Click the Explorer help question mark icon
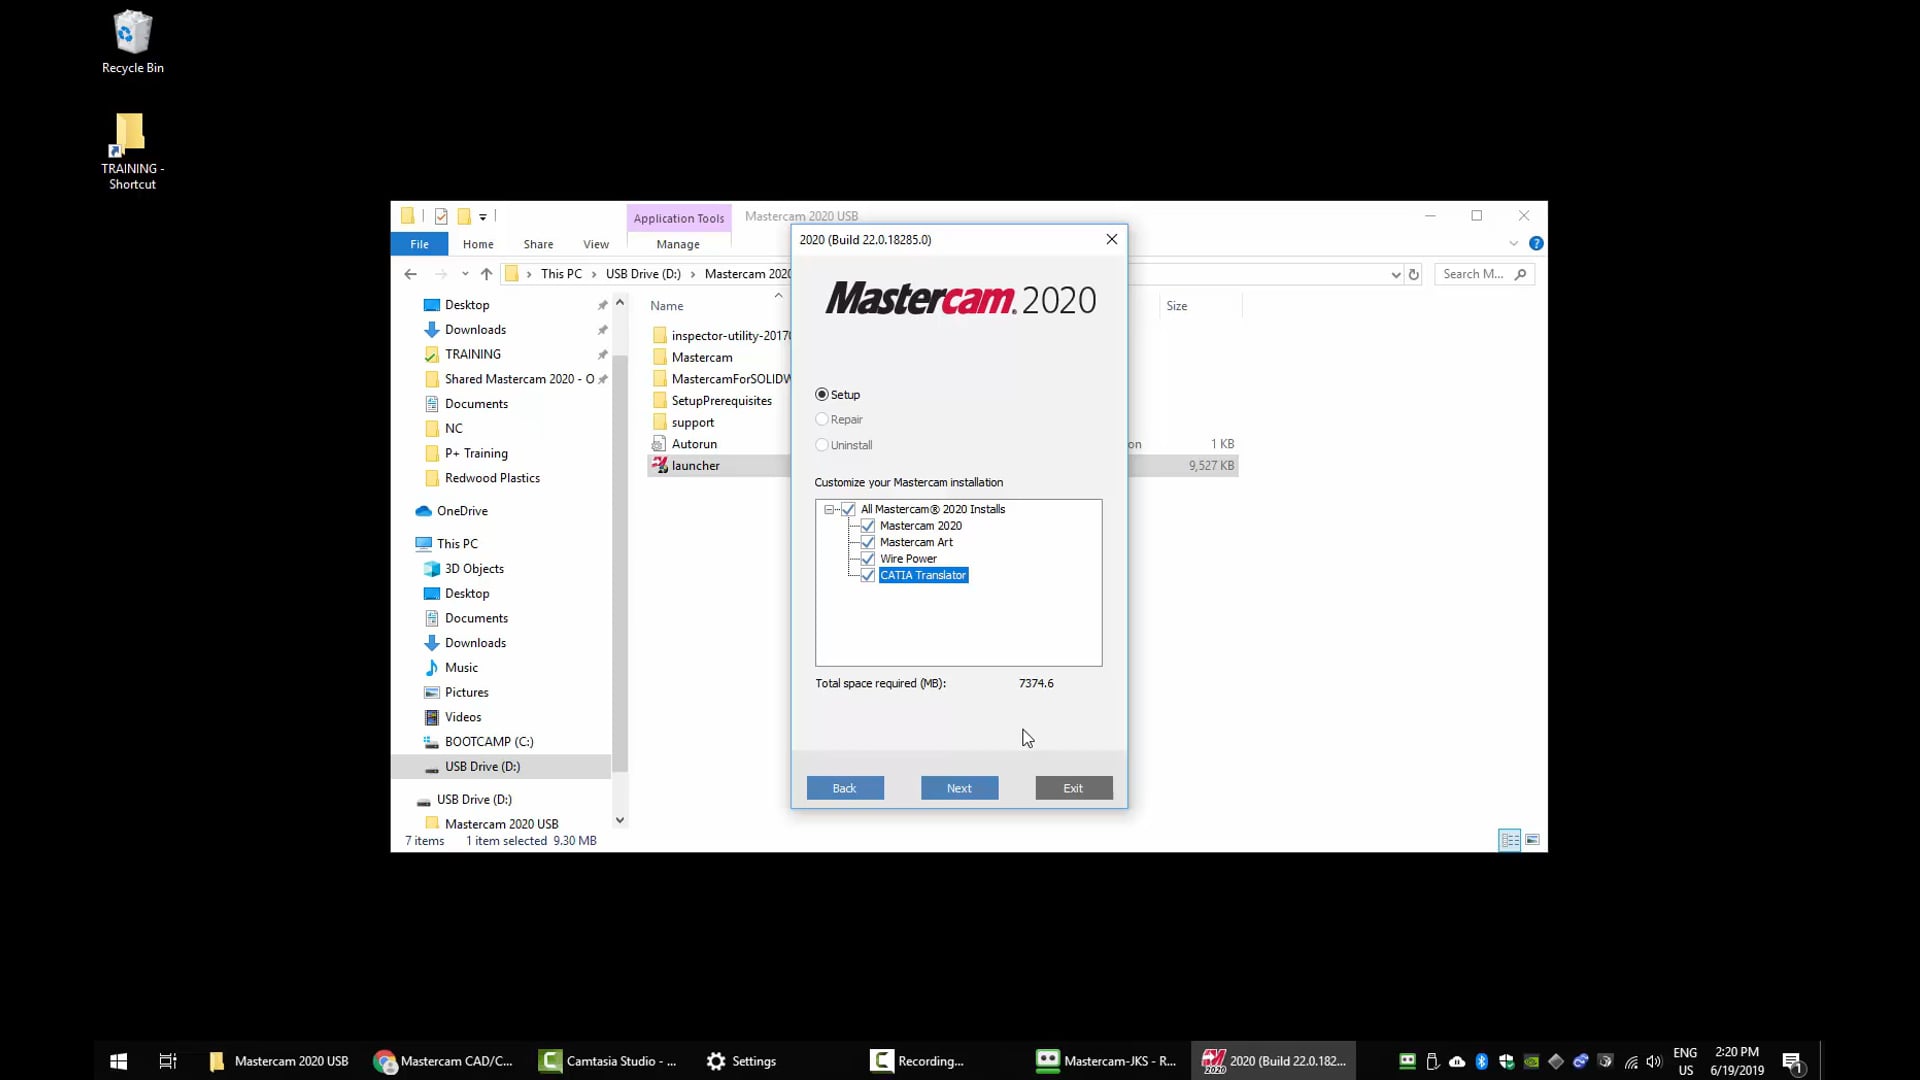The height and width of the screenshot is (1080, 1920). pyautogui.click(x=1536, y=243)
